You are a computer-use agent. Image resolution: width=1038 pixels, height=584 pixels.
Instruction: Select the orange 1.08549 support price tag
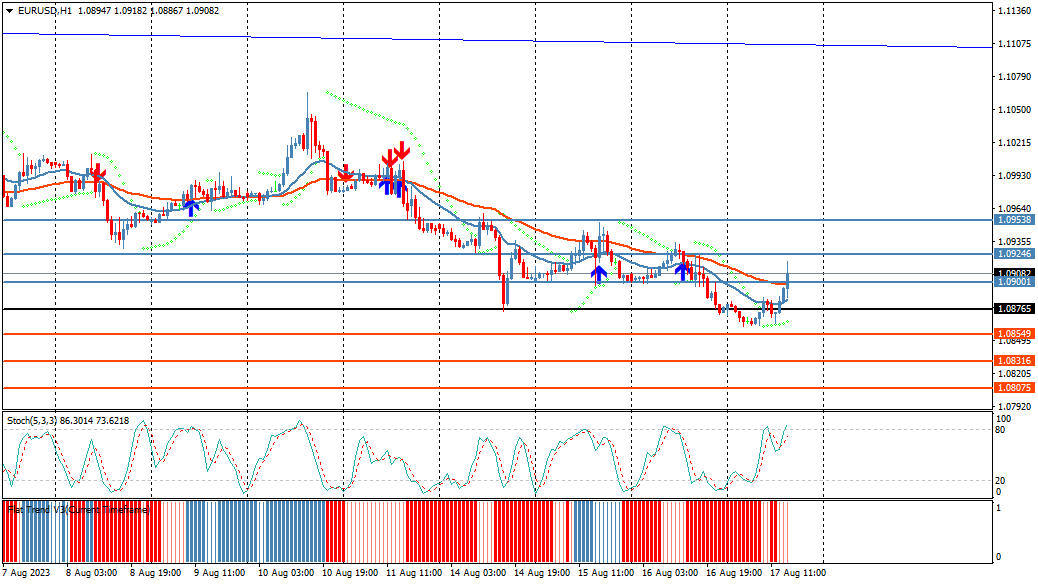pyautogui.click(x=1014, y=334)
